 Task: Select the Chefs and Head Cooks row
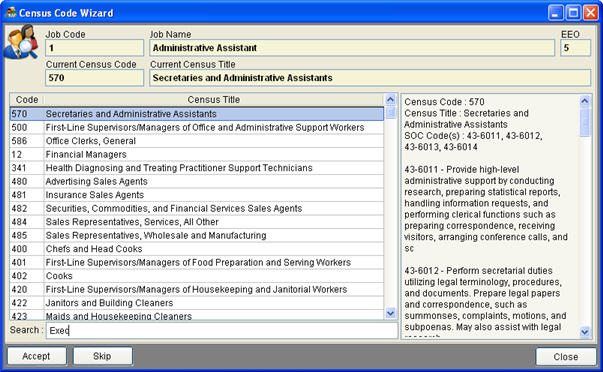pyautogui.click(x=197, y=249)
